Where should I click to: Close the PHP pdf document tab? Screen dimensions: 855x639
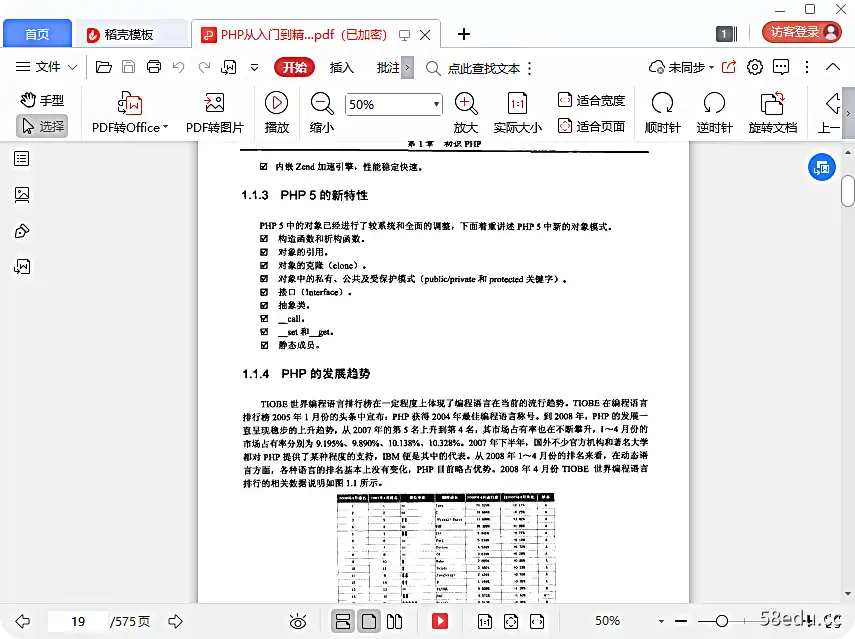[x=425, y=35]
